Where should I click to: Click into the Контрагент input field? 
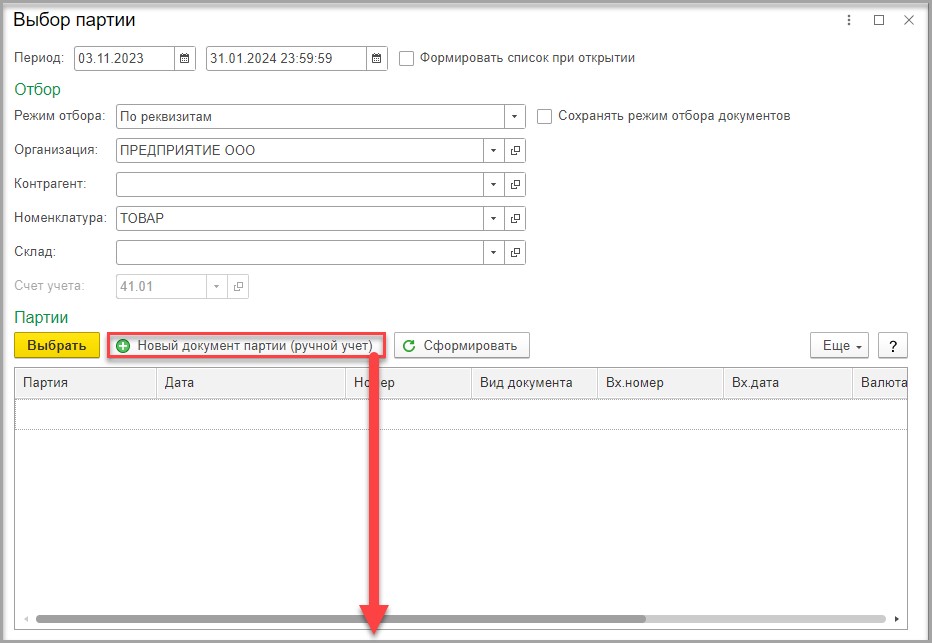click(x=300, y=184)
